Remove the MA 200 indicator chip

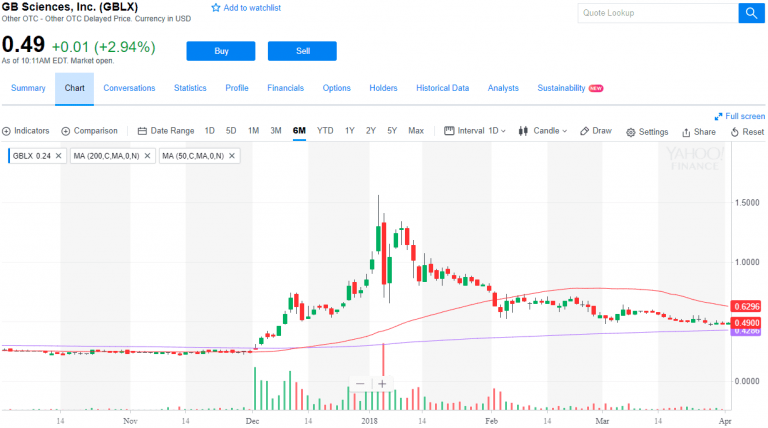coord(147,156)
